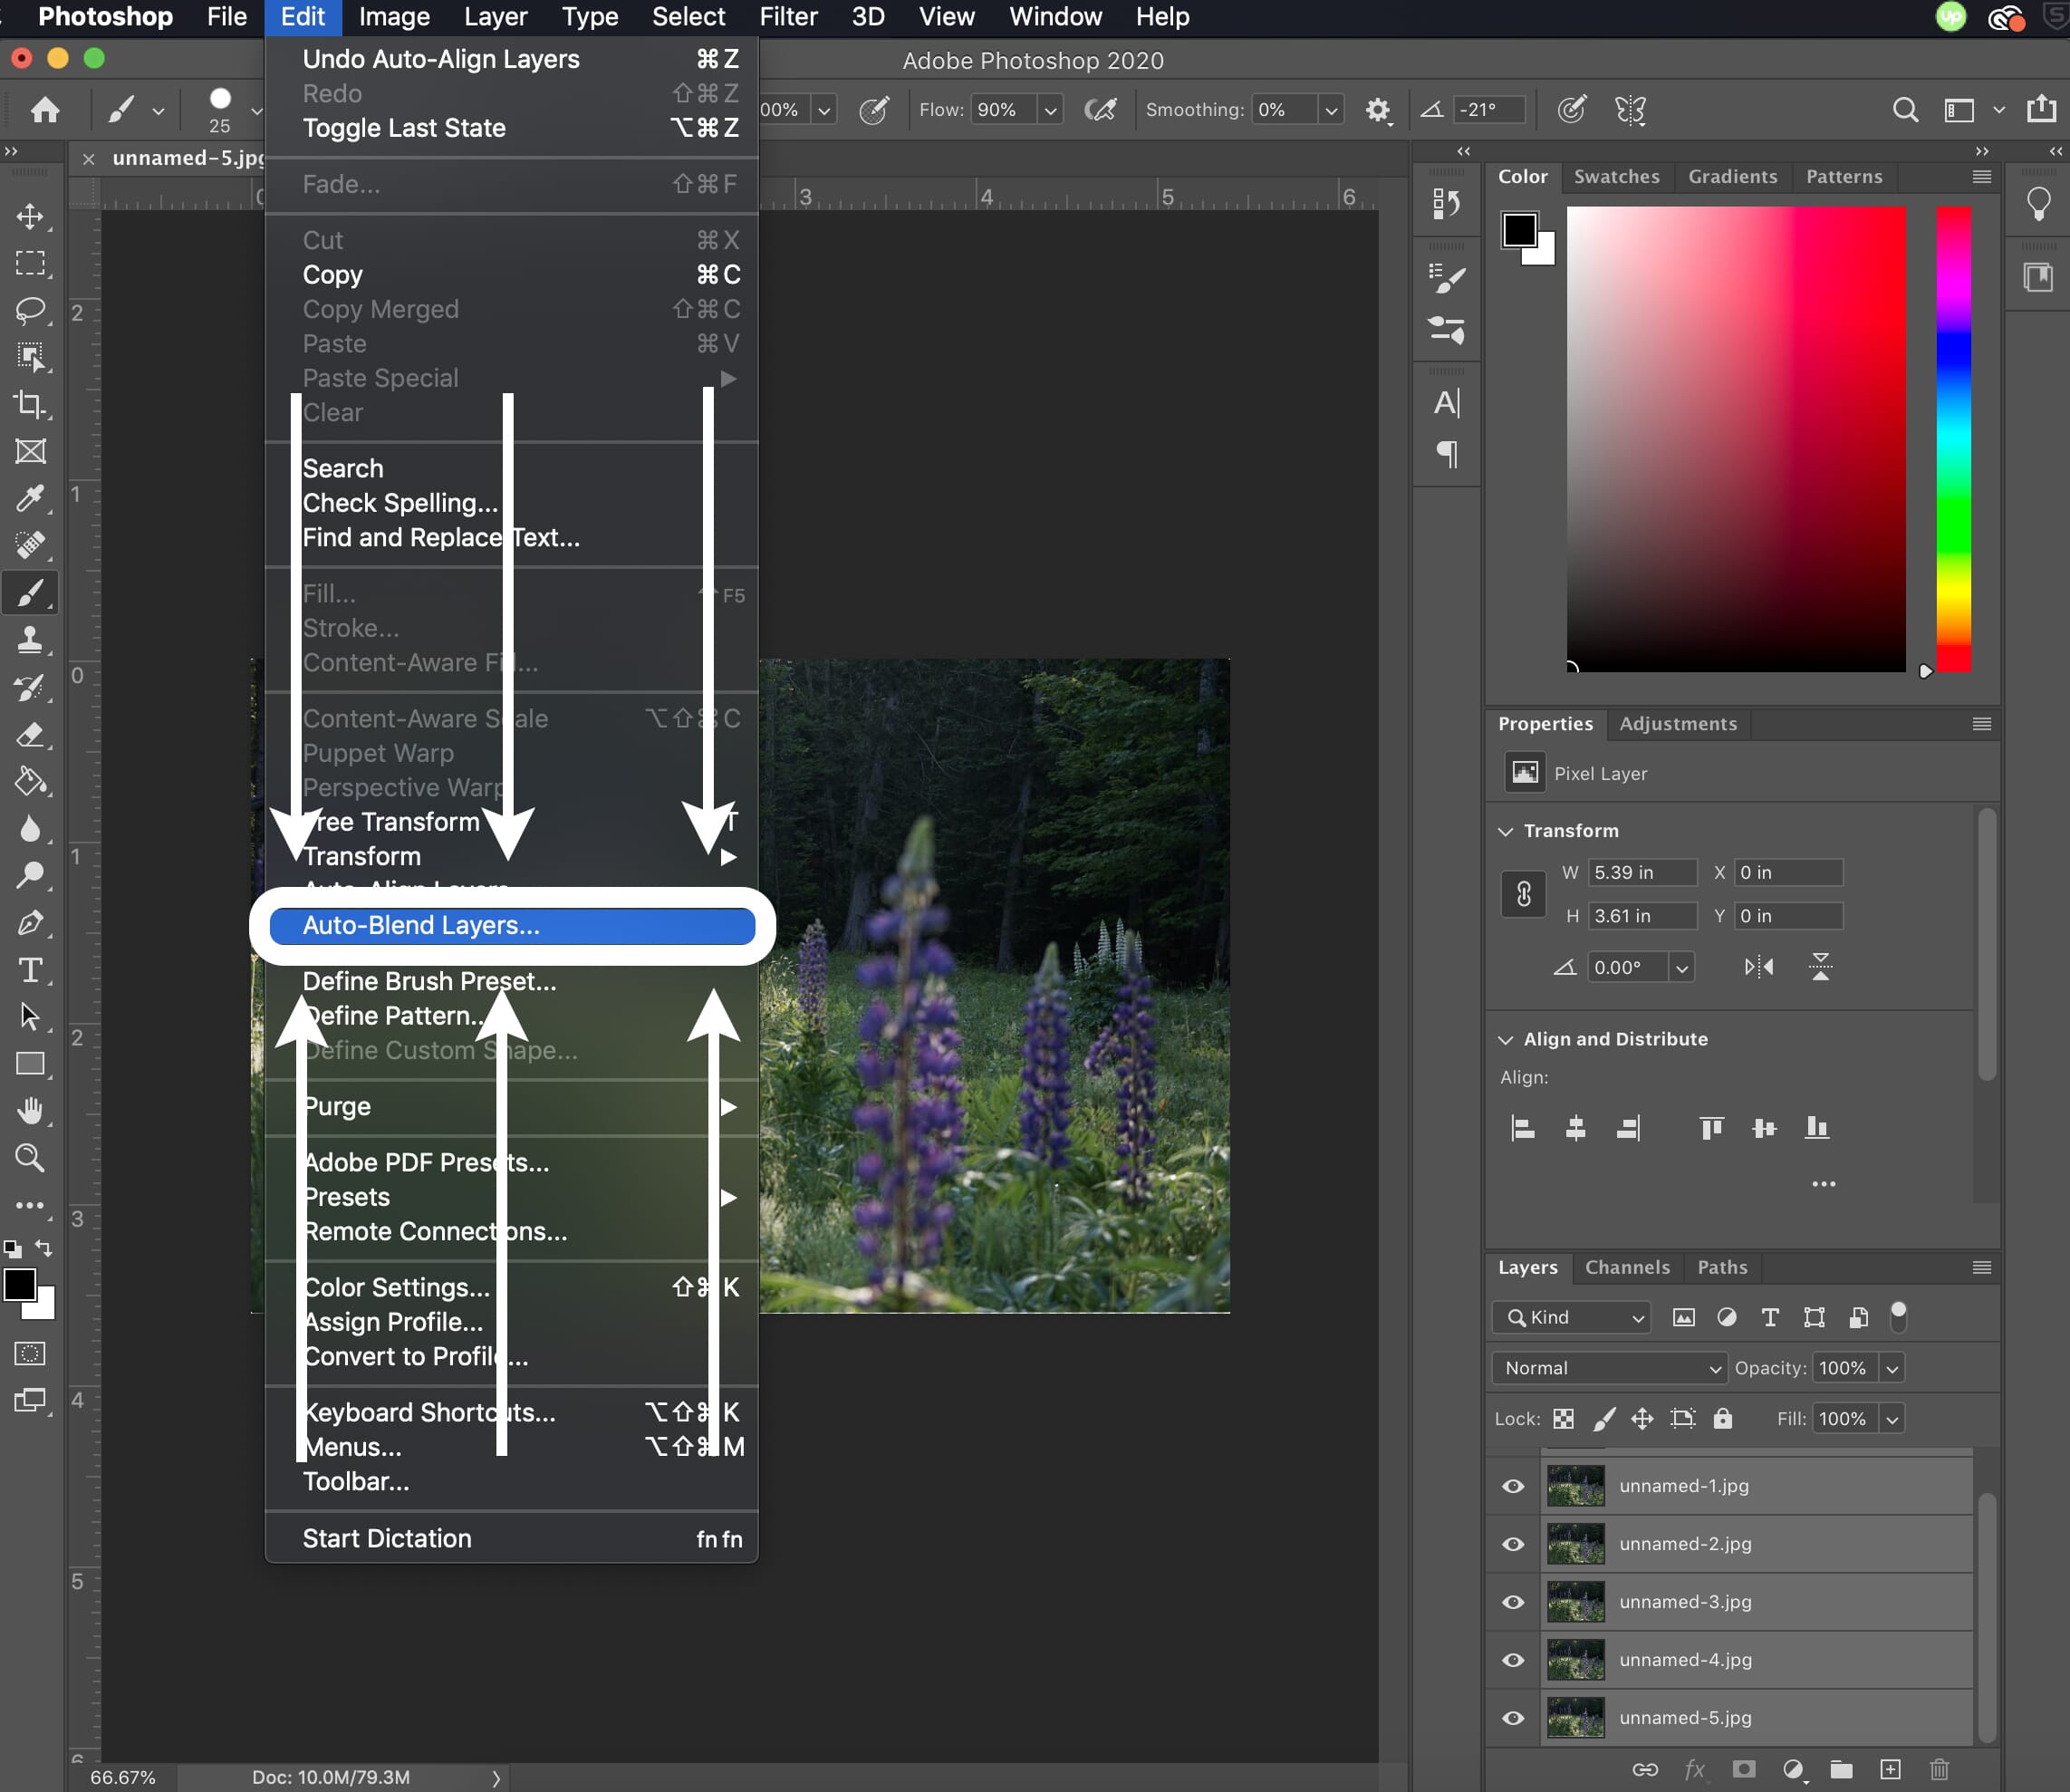Open the layer Opacity dropdown arrow

click(1891, 1368)
